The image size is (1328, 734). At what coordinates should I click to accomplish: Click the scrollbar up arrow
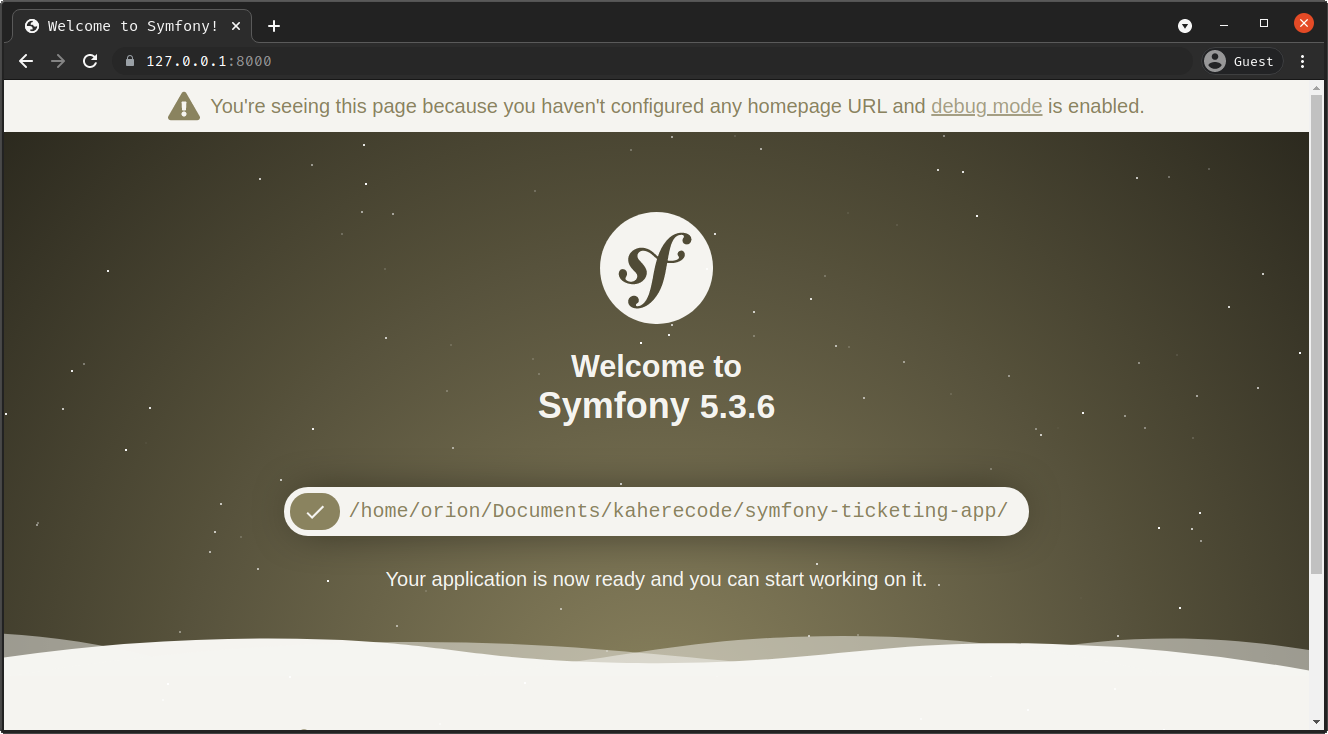pos(1317,89)
